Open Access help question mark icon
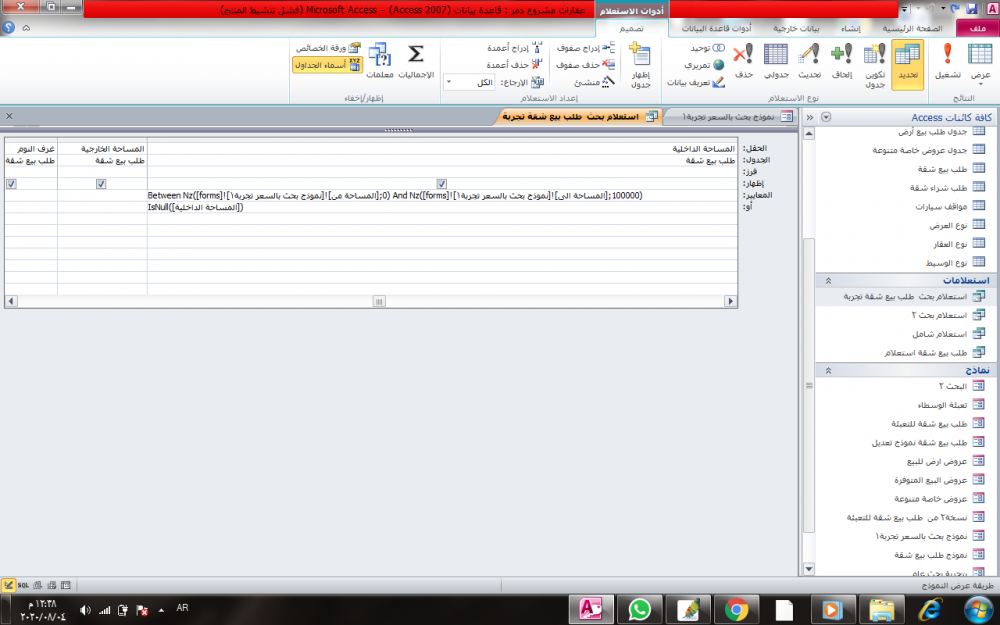The height and width of the screenshot is (625, 1000). point(9,27)
